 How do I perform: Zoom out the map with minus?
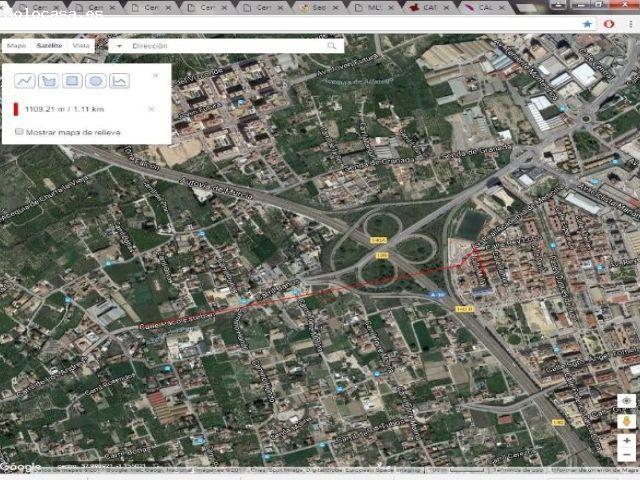[626, 455]
